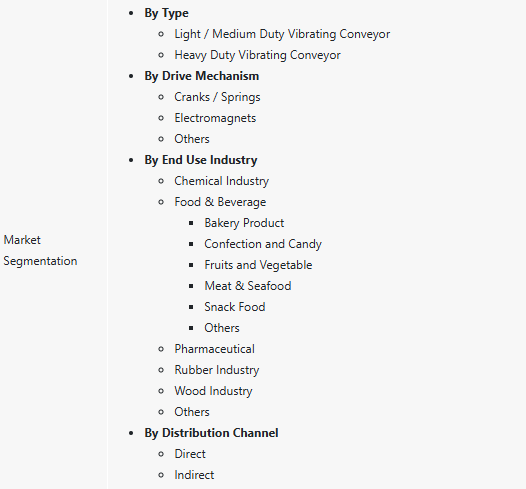Click Confection and Candy sub-item
526x489 pixels.
click(x=263, y=244)
